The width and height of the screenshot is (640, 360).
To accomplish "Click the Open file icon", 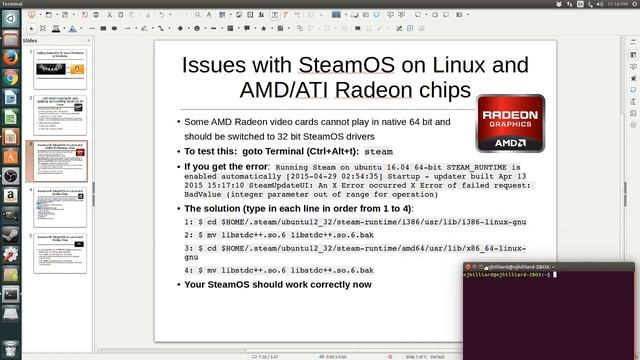I will pos(48,15).
